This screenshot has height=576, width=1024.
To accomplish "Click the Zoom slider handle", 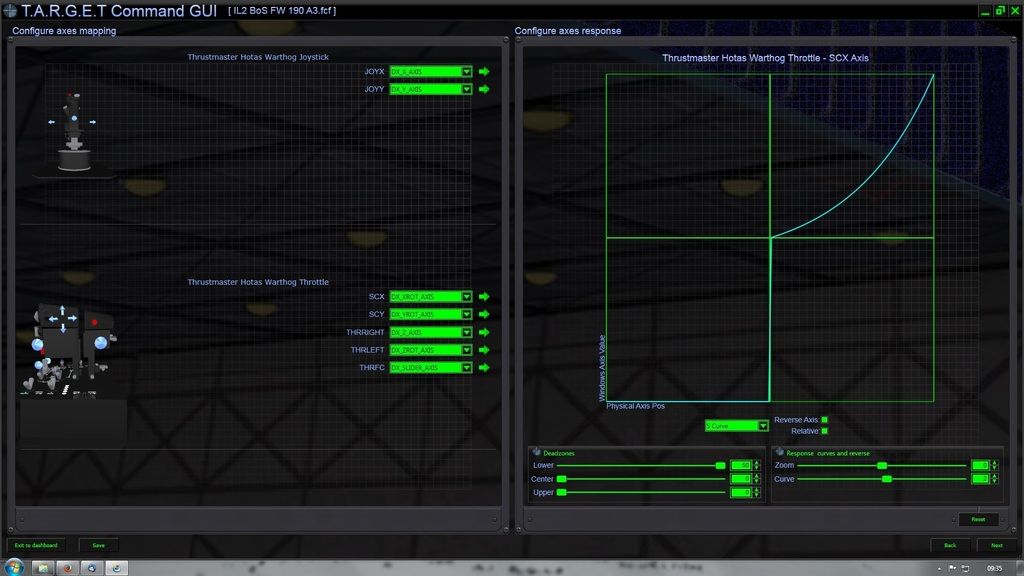I will [882, 465].
